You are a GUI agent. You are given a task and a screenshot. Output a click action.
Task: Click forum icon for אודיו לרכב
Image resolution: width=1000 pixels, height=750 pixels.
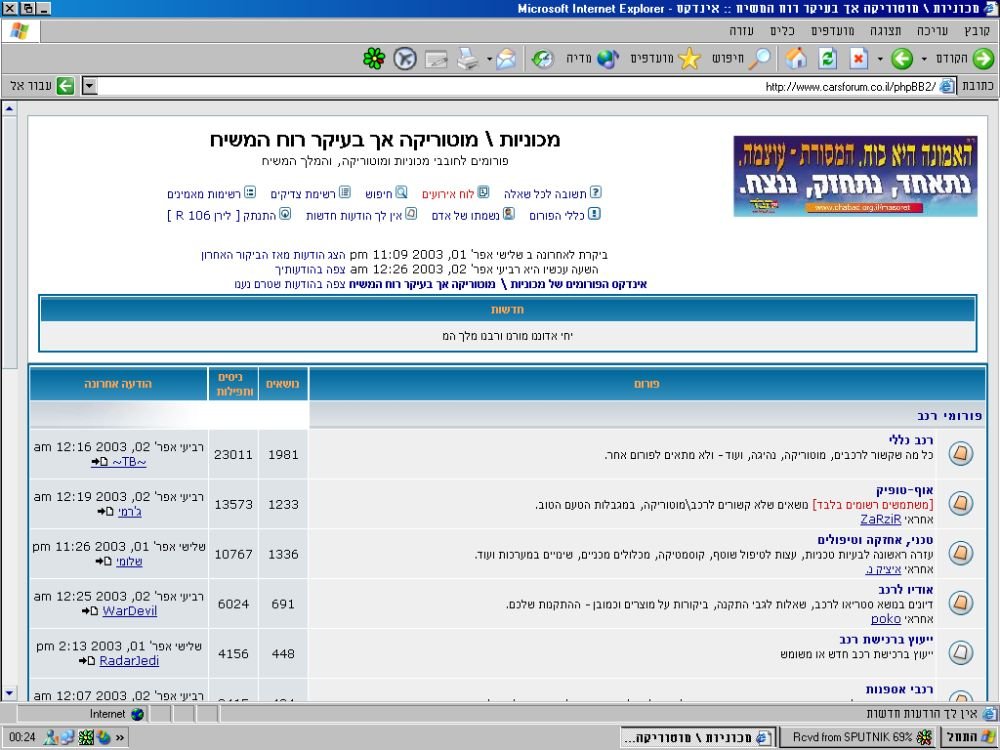coord(960,603)
